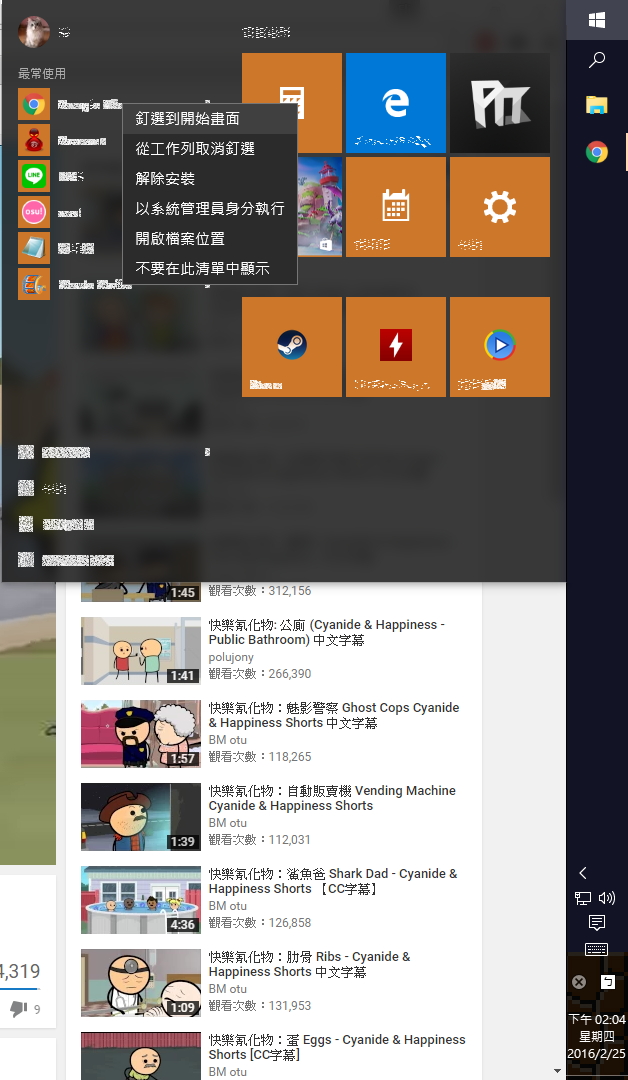Screen dimensions: 628x1080
Task: Open the polujony channel link
Action: (231, 657)
